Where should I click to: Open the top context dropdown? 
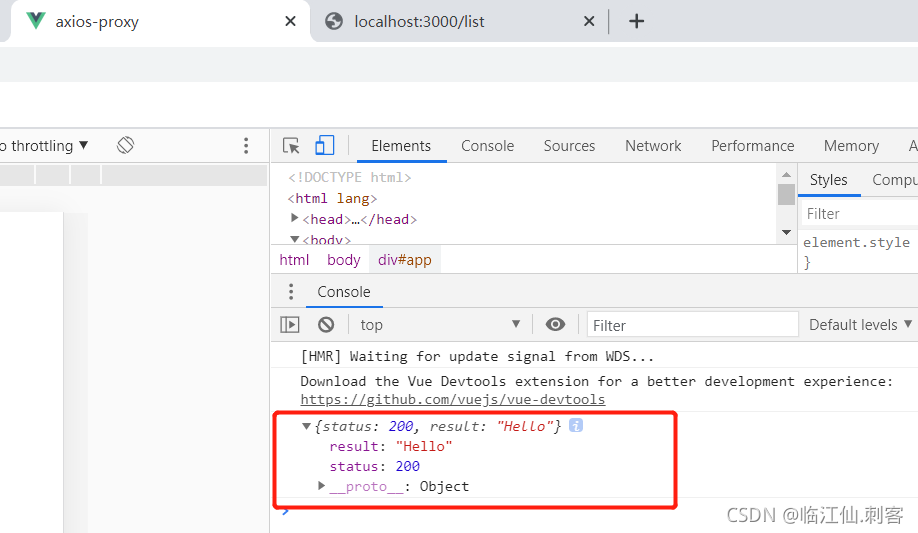(440, 324)
